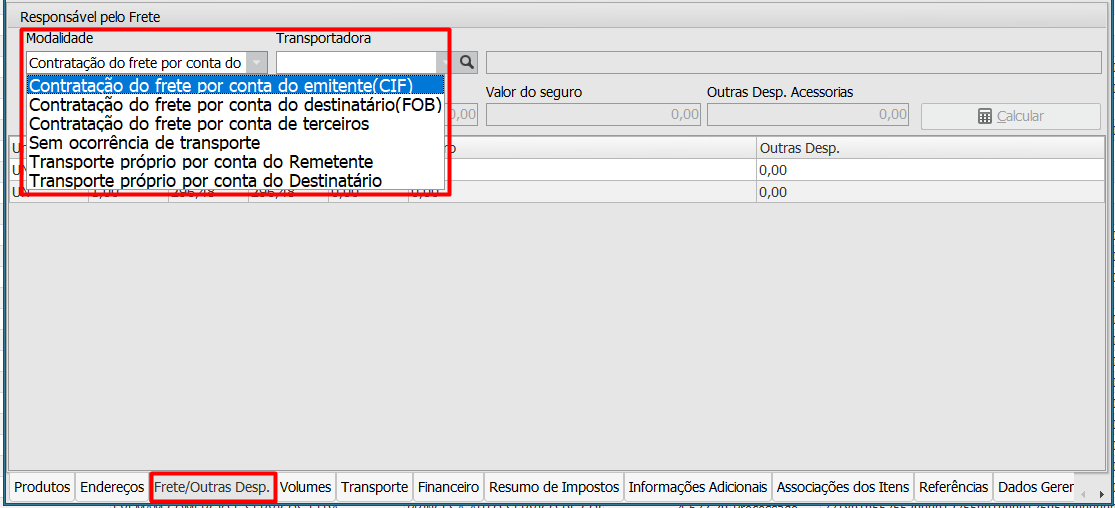This screenshot has height=508, width=1115.
Task: Click the Valor do seguro field
Action: tap(592, 115)
